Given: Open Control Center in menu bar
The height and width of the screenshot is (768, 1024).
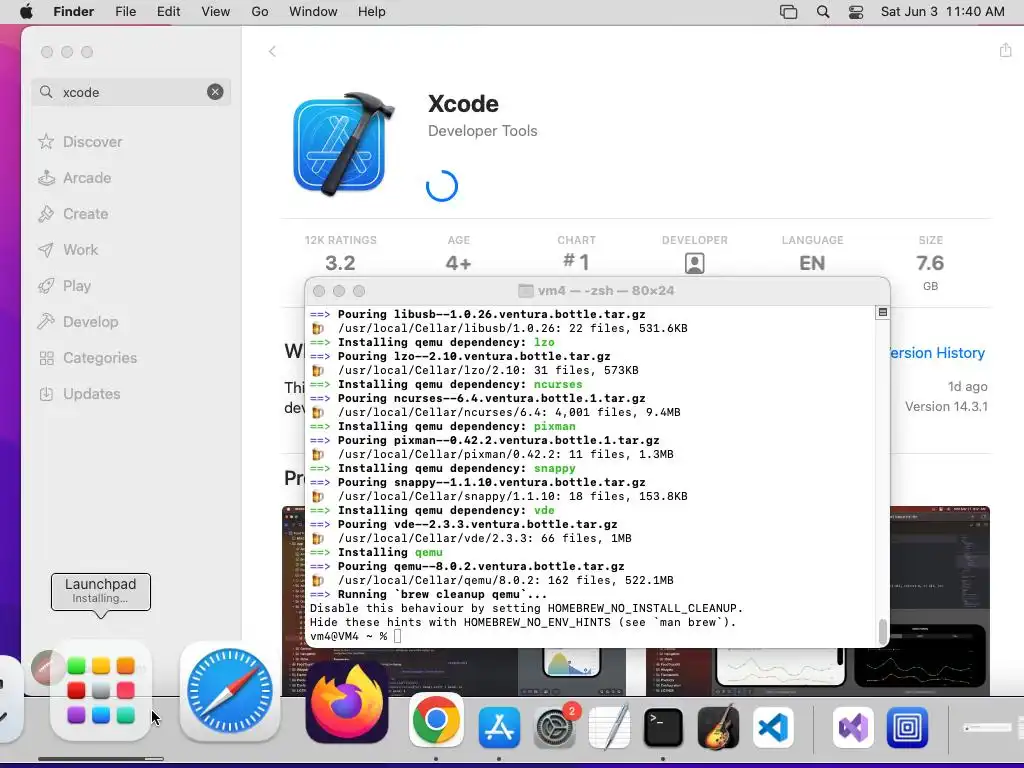Looking at the screenshot, I should (856, 12).
